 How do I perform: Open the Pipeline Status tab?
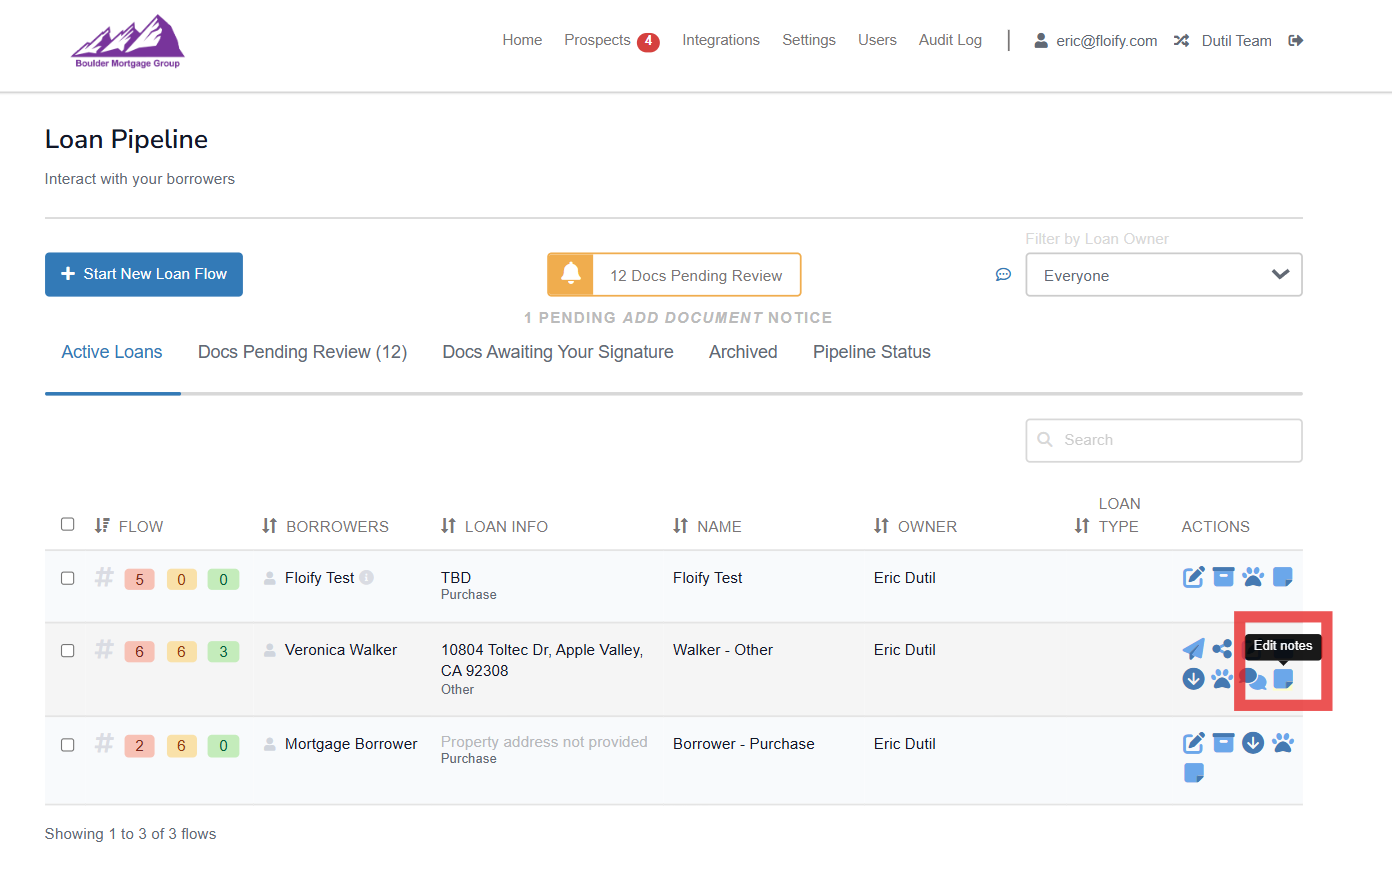tap(871, 352)
